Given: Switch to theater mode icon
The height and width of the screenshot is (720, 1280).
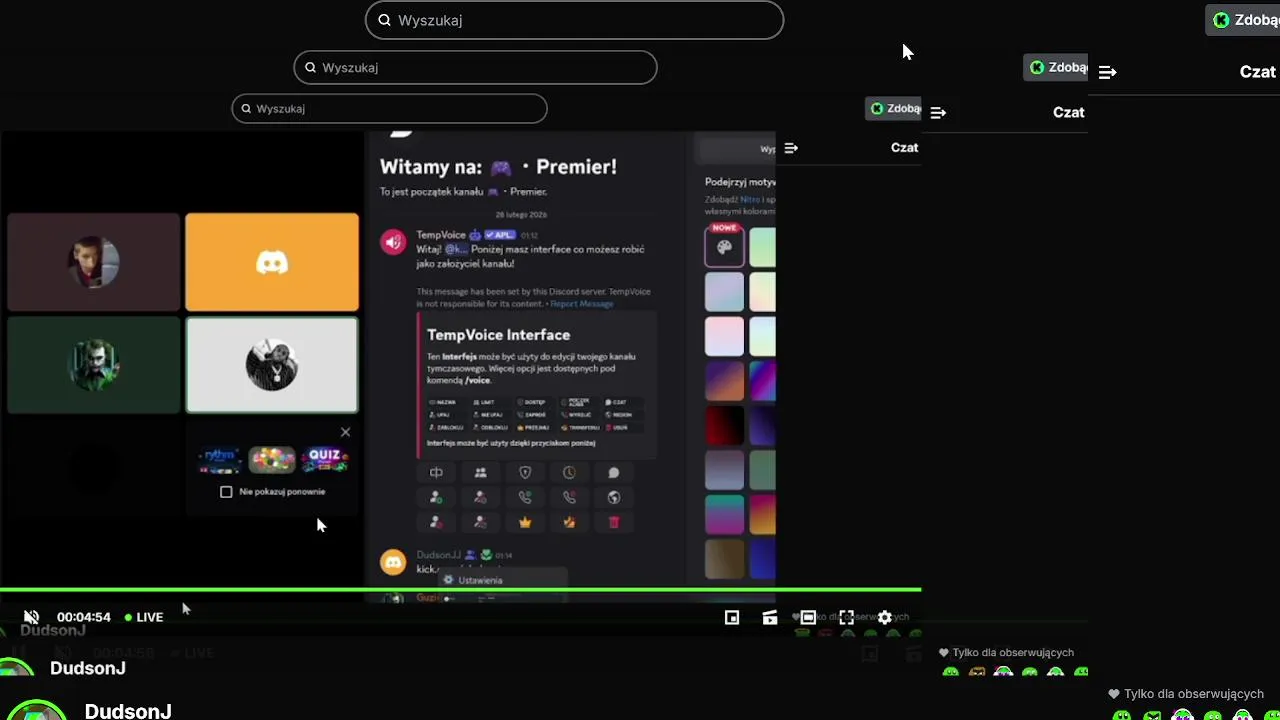Looking at the screenshot, I should [x=808, y=618].
